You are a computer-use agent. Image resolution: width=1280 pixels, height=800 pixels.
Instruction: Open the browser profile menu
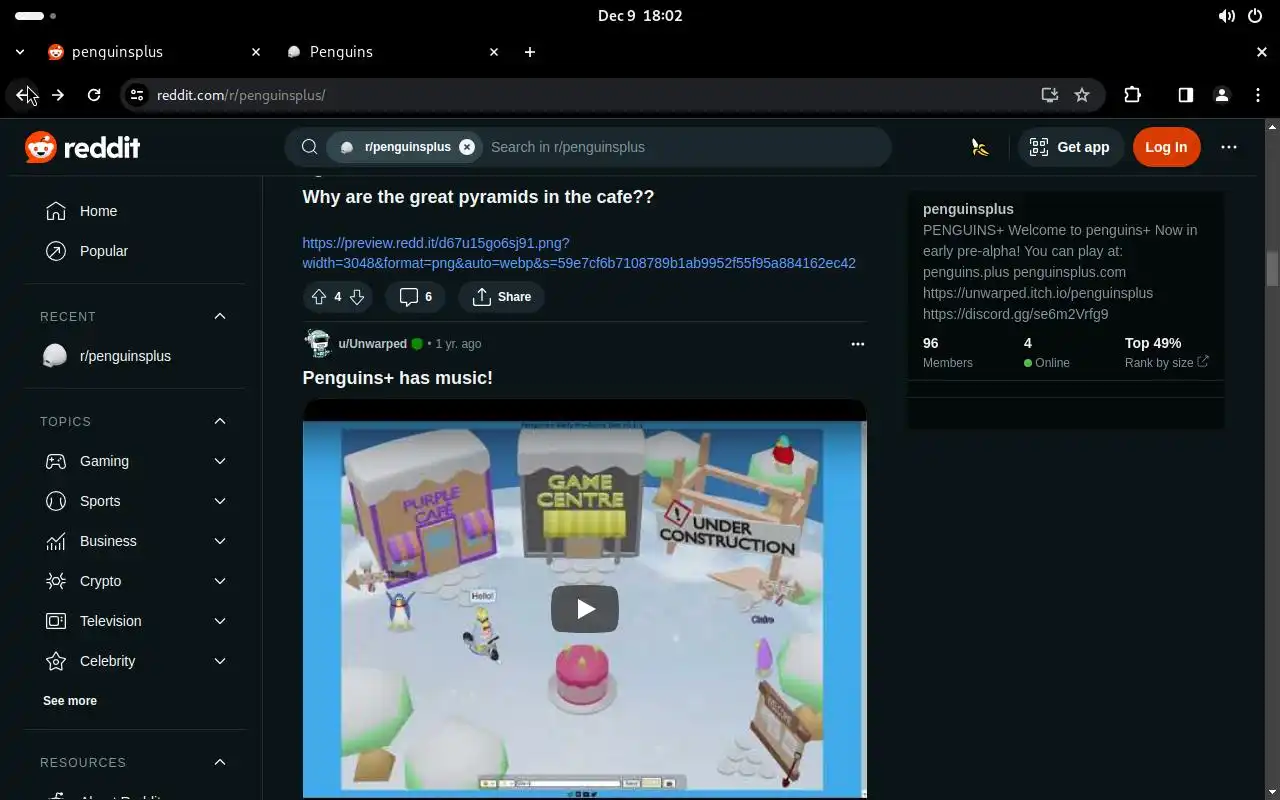tap(1221, 95)
